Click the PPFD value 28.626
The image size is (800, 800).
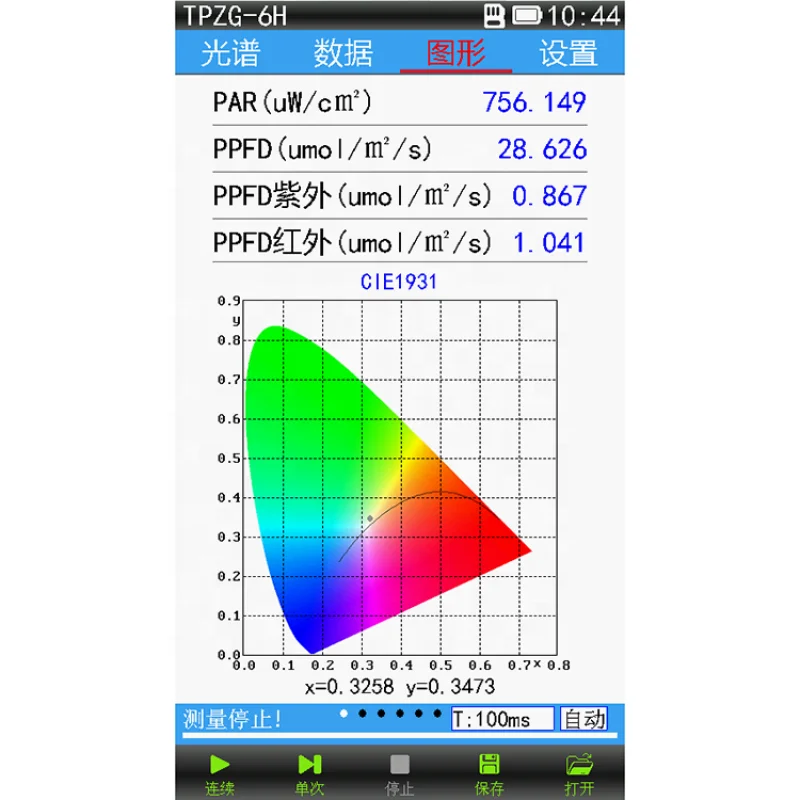click(542, 149)
